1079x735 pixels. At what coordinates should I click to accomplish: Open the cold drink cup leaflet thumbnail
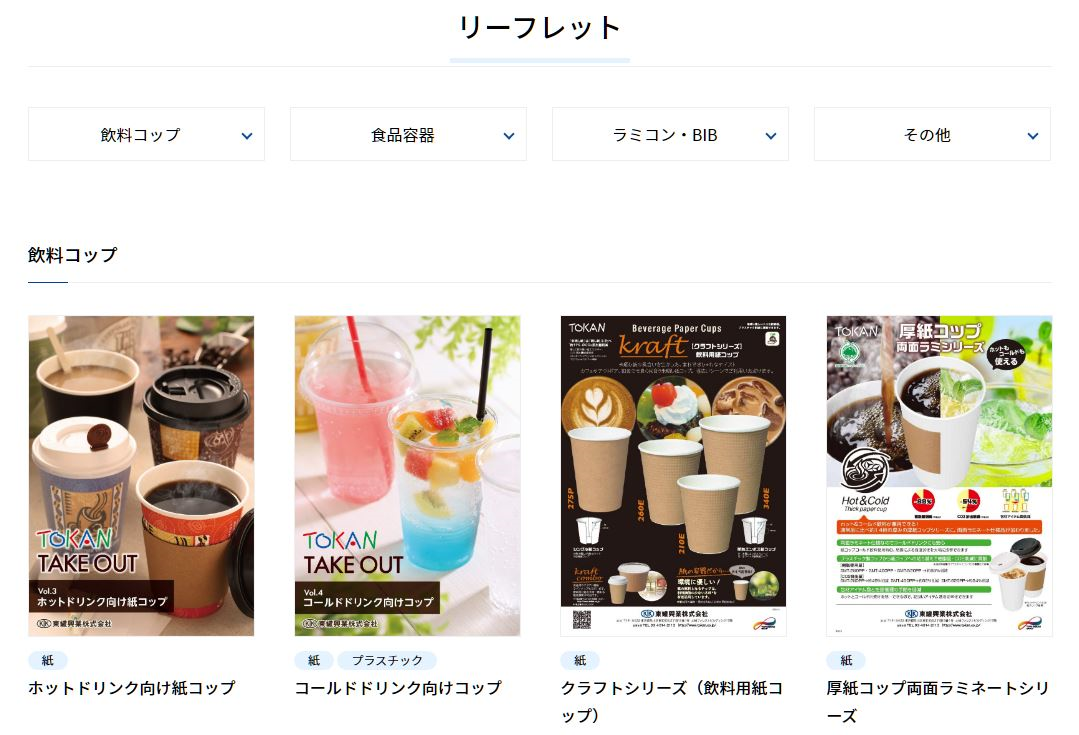point(407,476)
